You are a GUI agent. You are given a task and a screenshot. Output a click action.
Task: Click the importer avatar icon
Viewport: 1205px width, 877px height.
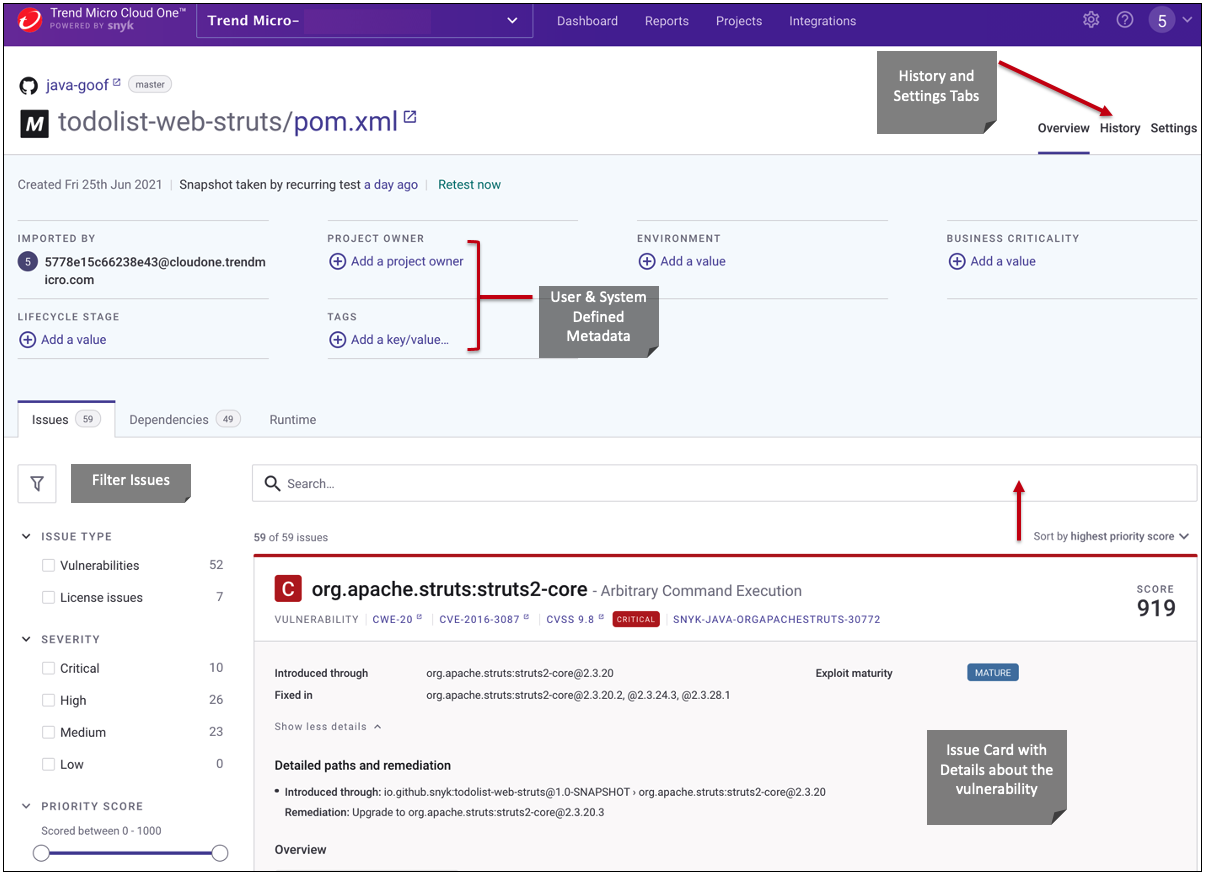pos(28,262)
